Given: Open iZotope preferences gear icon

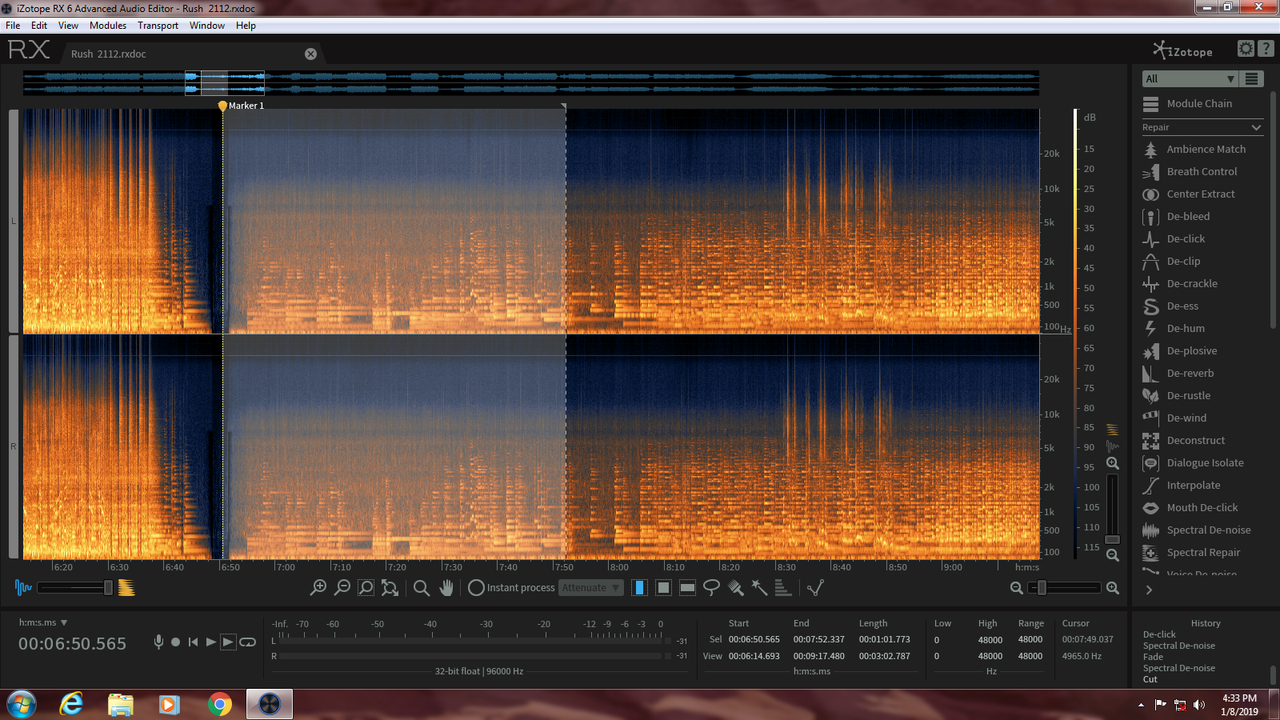Looking at the screenshot, I should [1245, 49].
